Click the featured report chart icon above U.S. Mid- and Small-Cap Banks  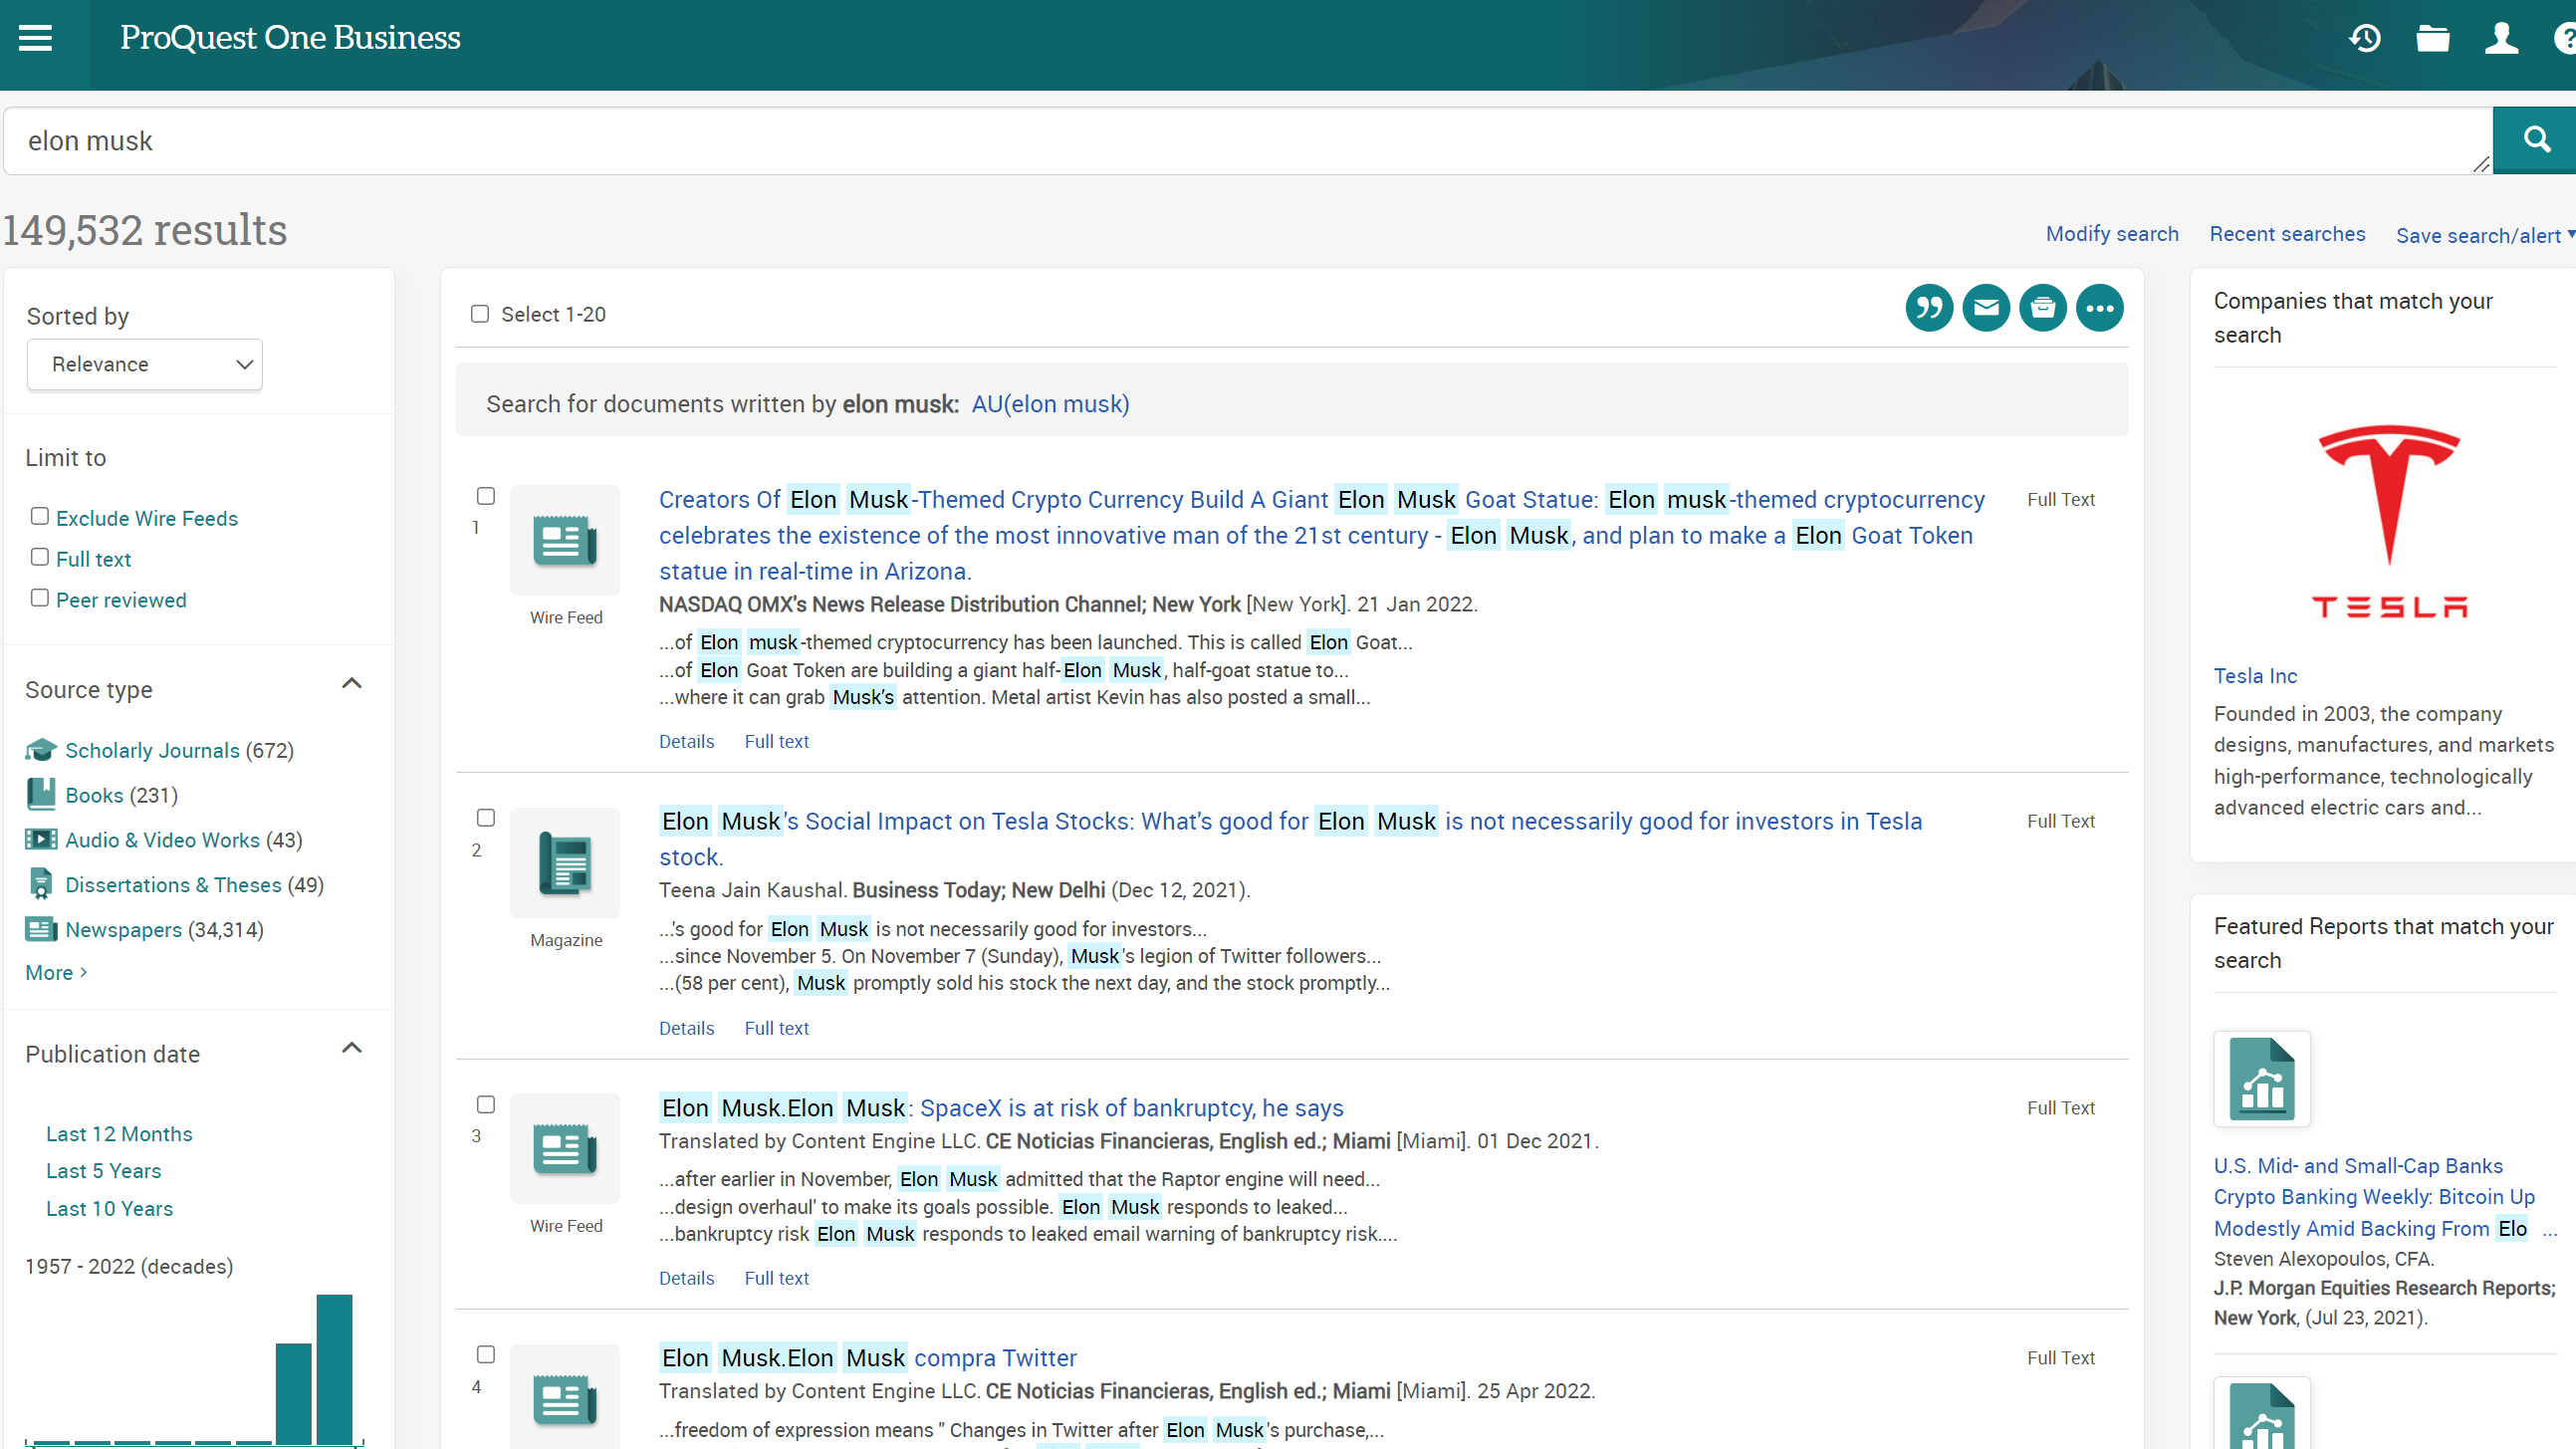pyautogui.click(x=2262, y=1079)
